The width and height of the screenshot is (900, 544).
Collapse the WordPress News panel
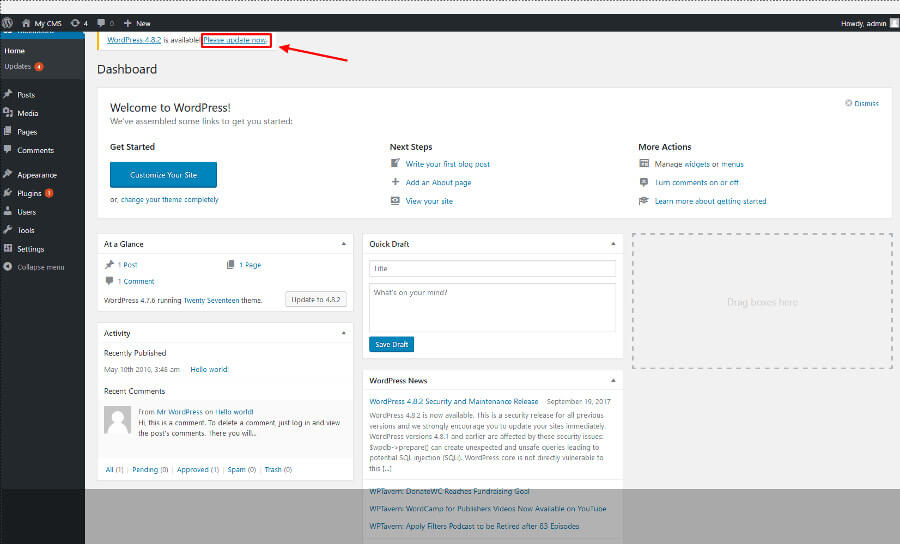click(613, 380)
